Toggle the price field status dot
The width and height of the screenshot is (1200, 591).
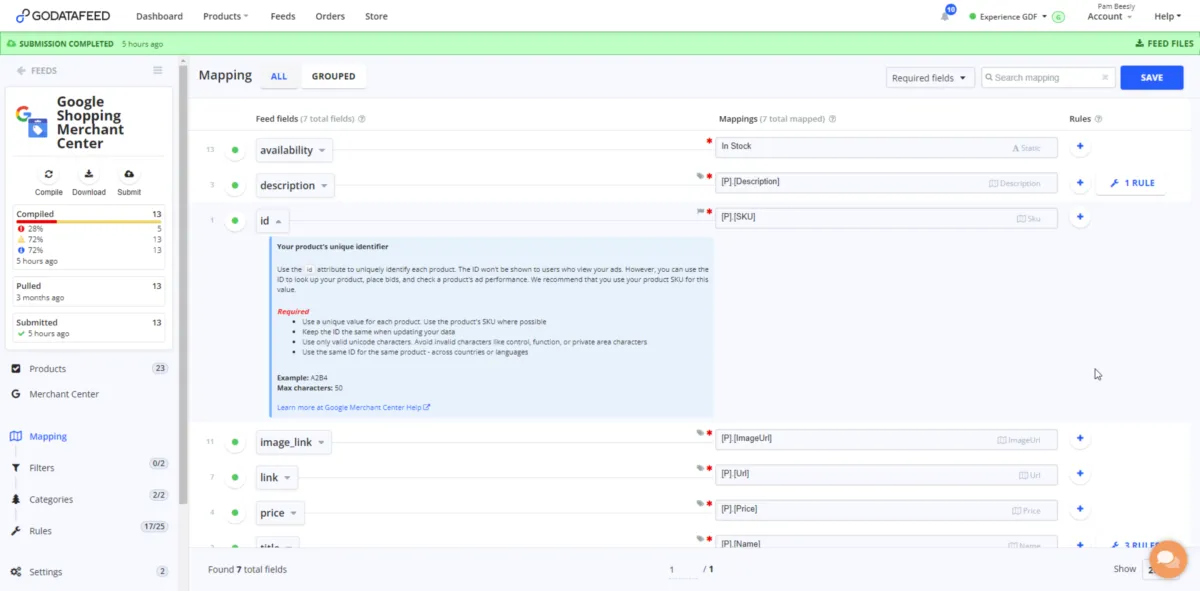click(x=235, y=512)
